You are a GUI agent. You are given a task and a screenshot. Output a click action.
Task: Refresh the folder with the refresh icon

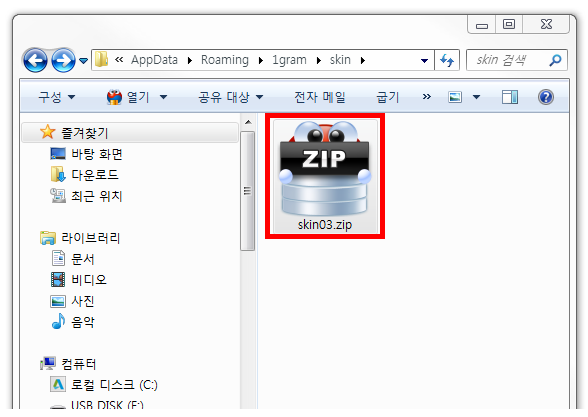447,60
